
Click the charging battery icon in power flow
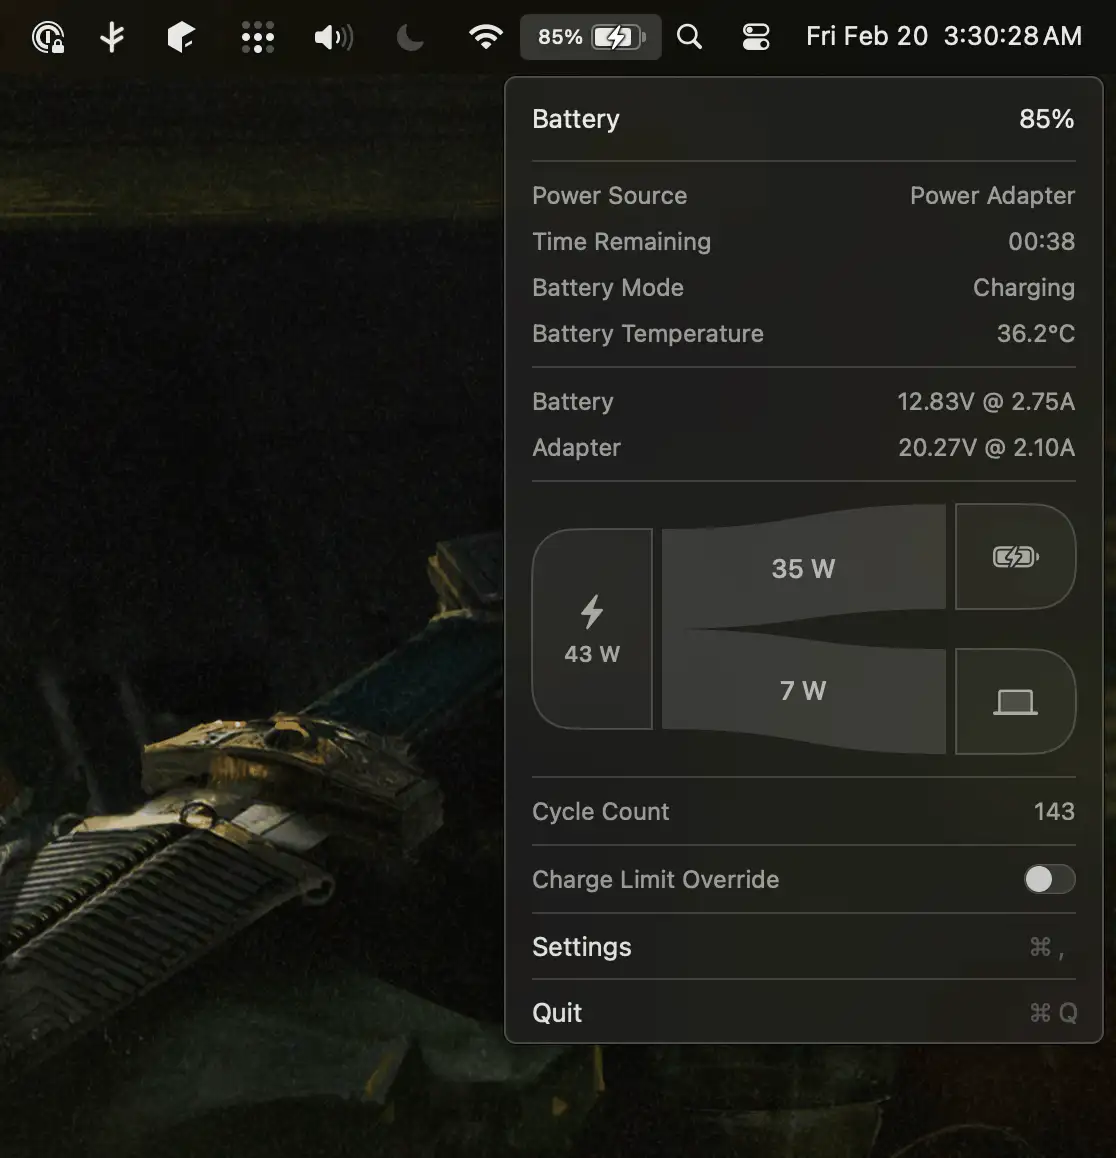tap(1015, 557)
